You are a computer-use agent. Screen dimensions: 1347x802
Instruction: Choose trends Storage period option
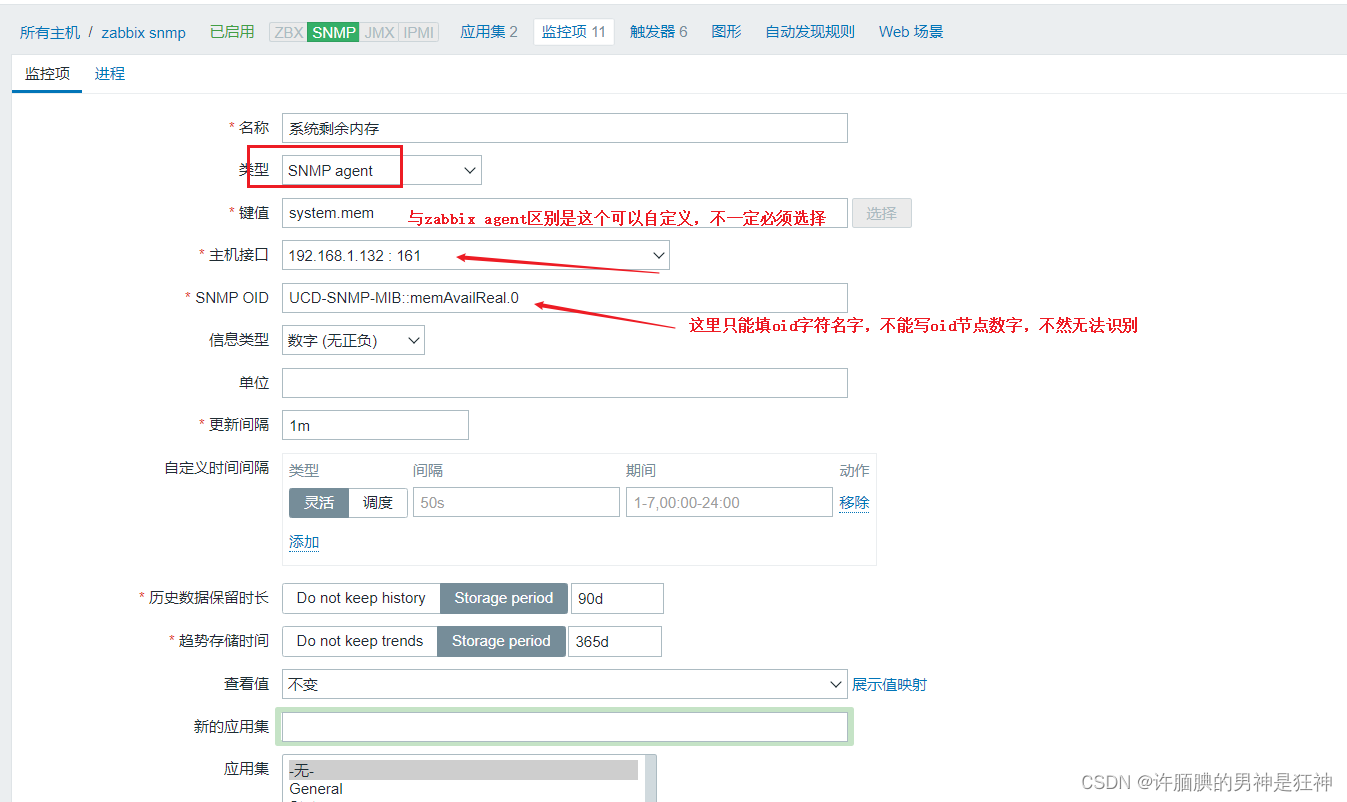pos(501,641)
